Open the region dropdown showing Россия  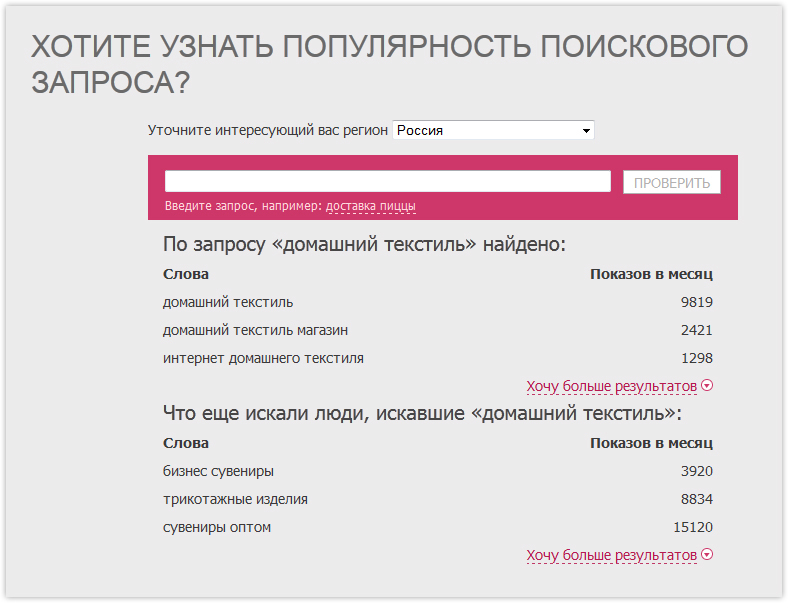point(493,130)
